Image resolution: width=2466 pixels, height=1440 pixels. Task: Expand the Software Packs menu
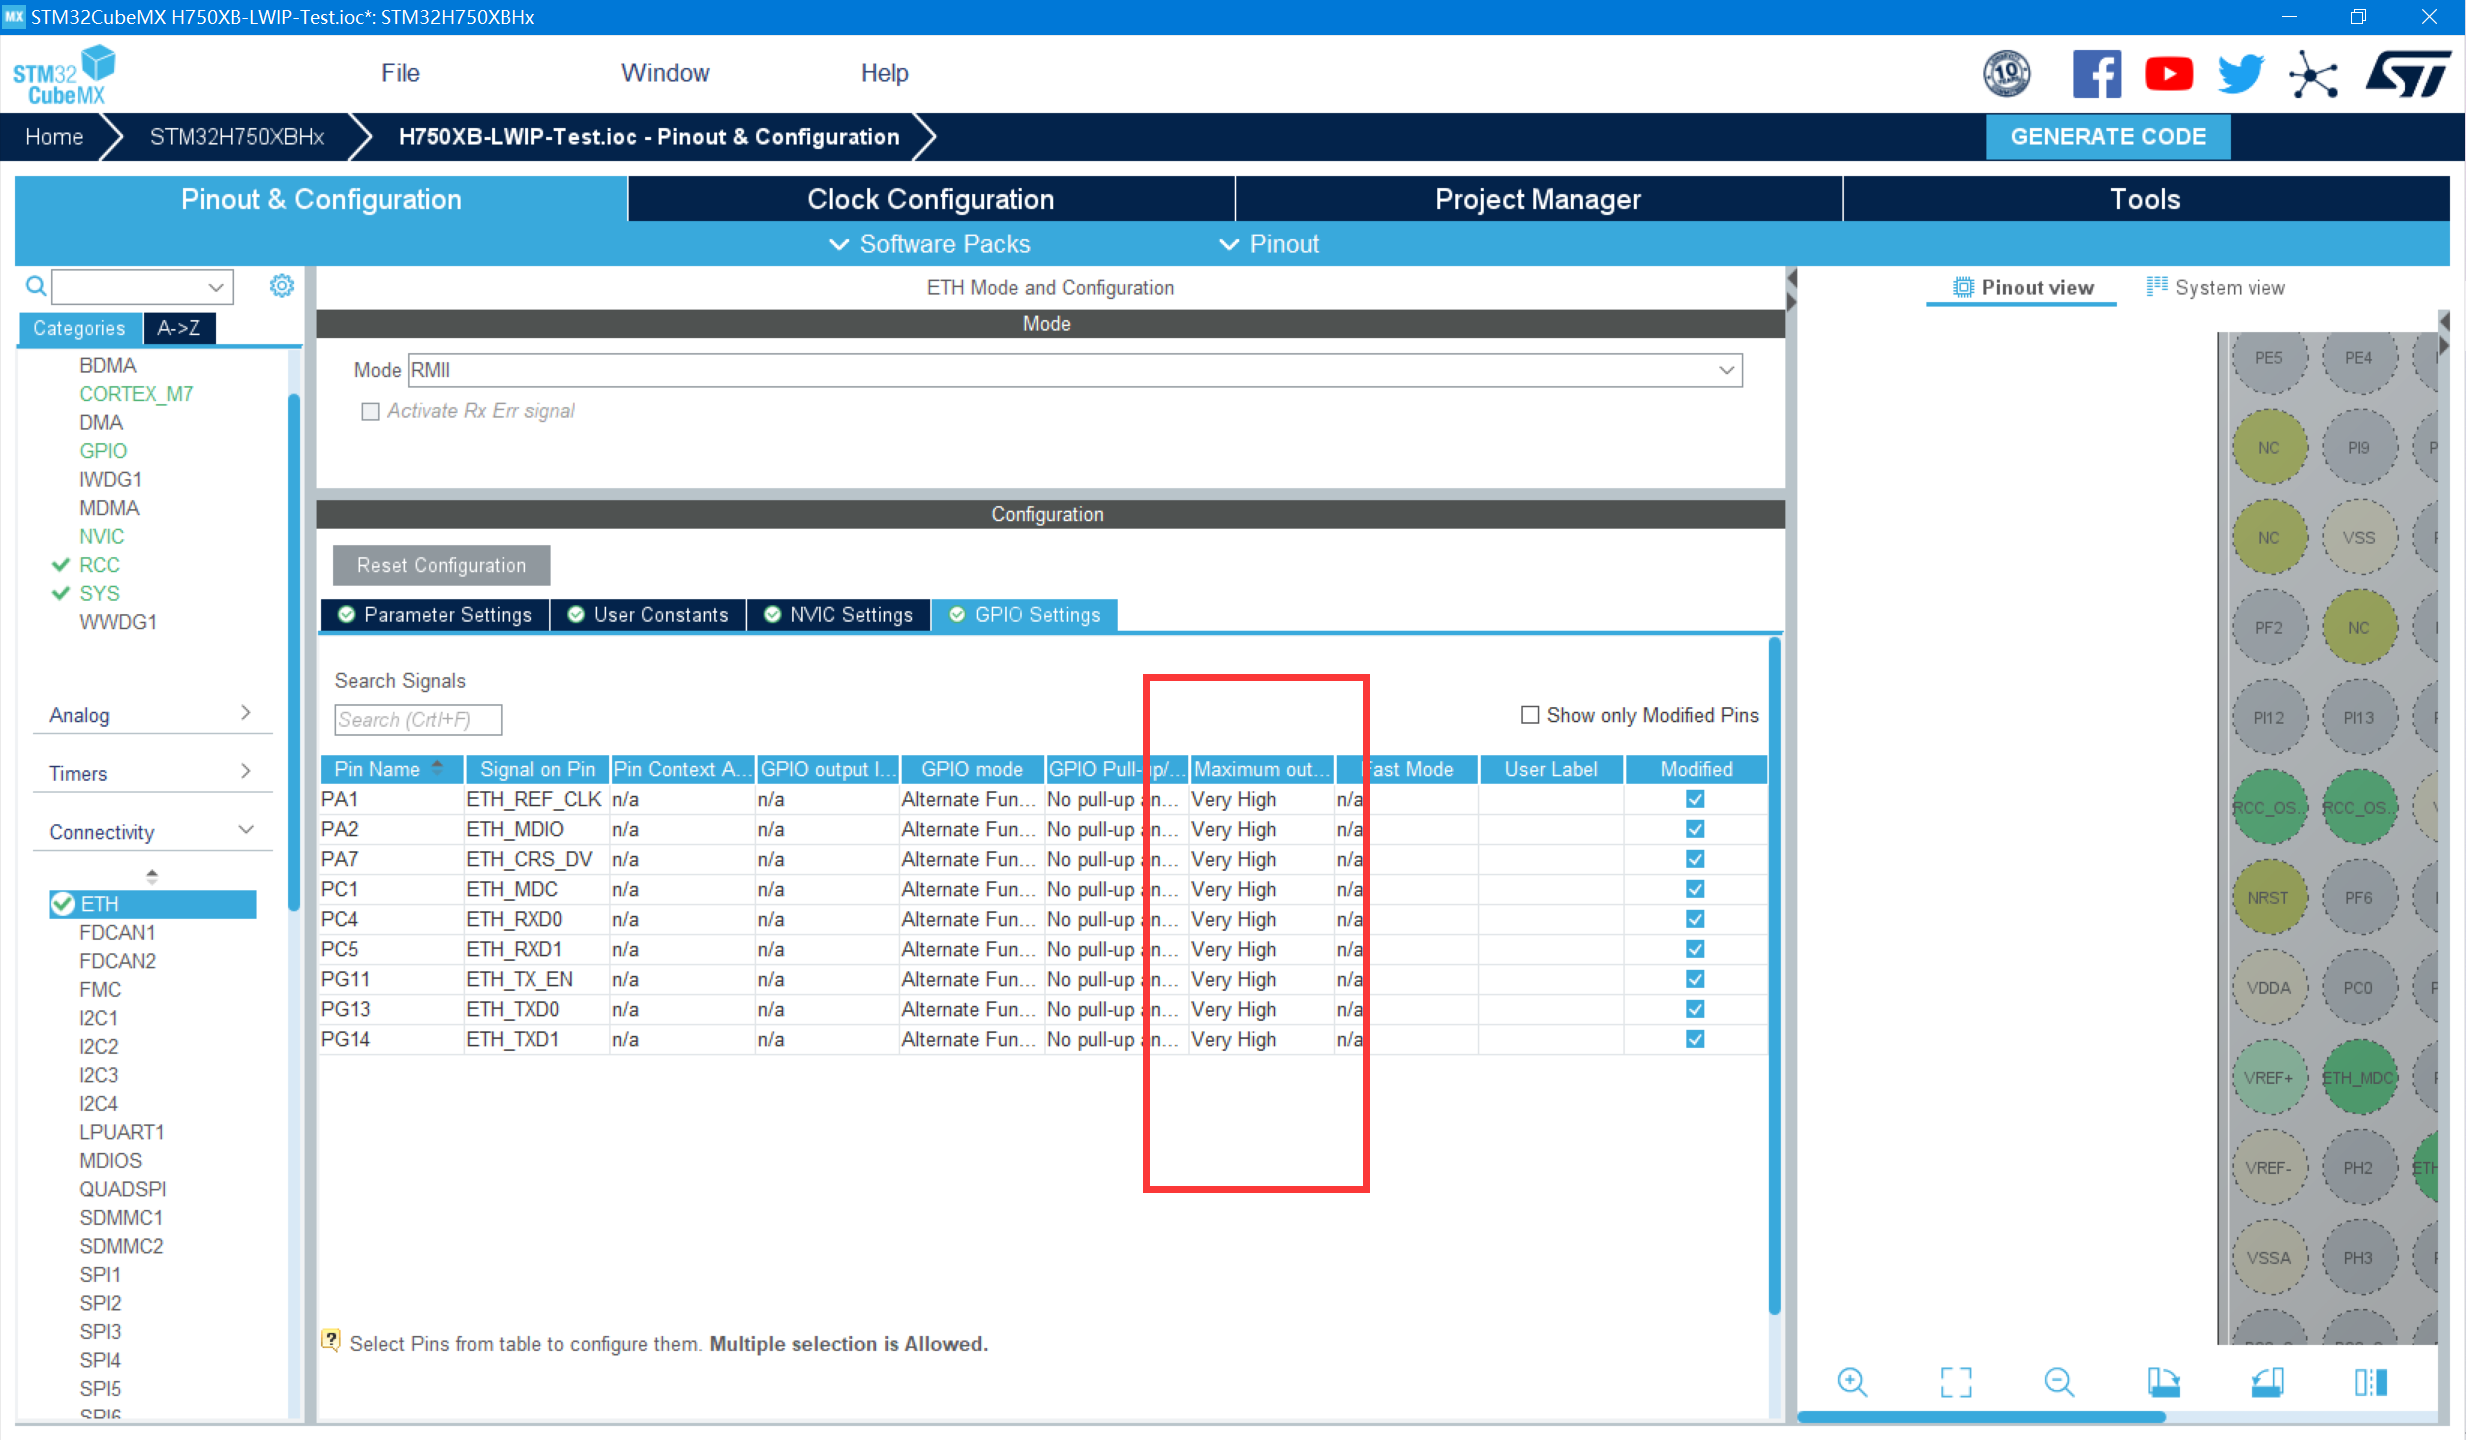click(x=930, y=244)
